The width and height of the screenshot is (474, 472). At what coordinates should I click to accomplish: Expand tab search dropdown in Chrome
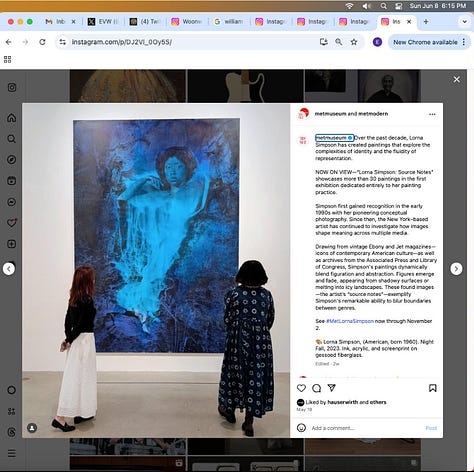[x=464, y=22]
